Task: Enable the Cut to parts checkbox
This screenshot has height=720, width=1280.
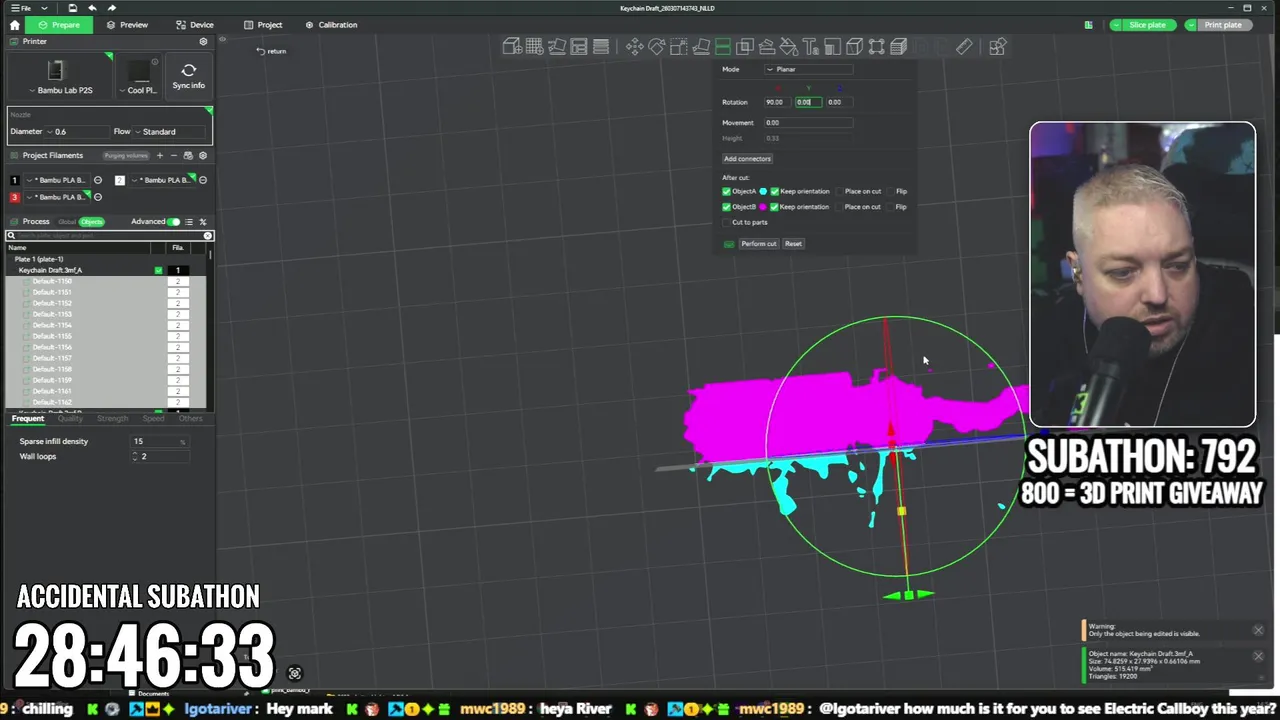Action: coord(727,222)
